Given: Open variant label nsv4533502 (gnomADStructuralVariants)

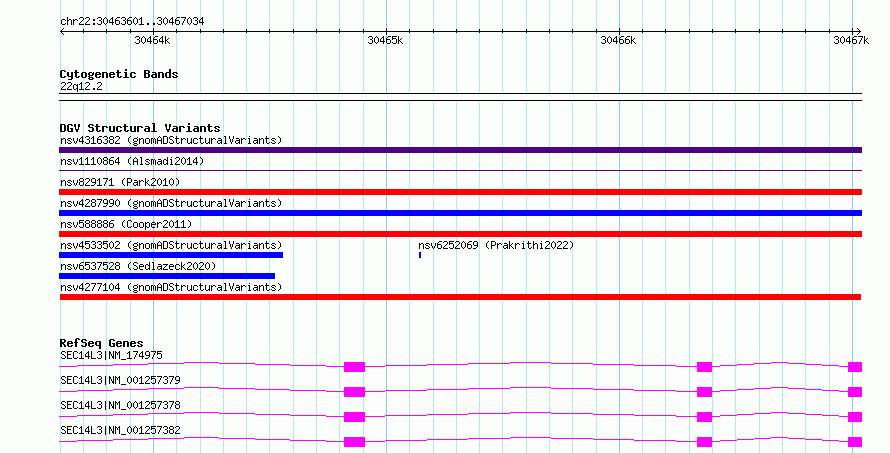Looking at the screenshot, I should coord(171,245).
